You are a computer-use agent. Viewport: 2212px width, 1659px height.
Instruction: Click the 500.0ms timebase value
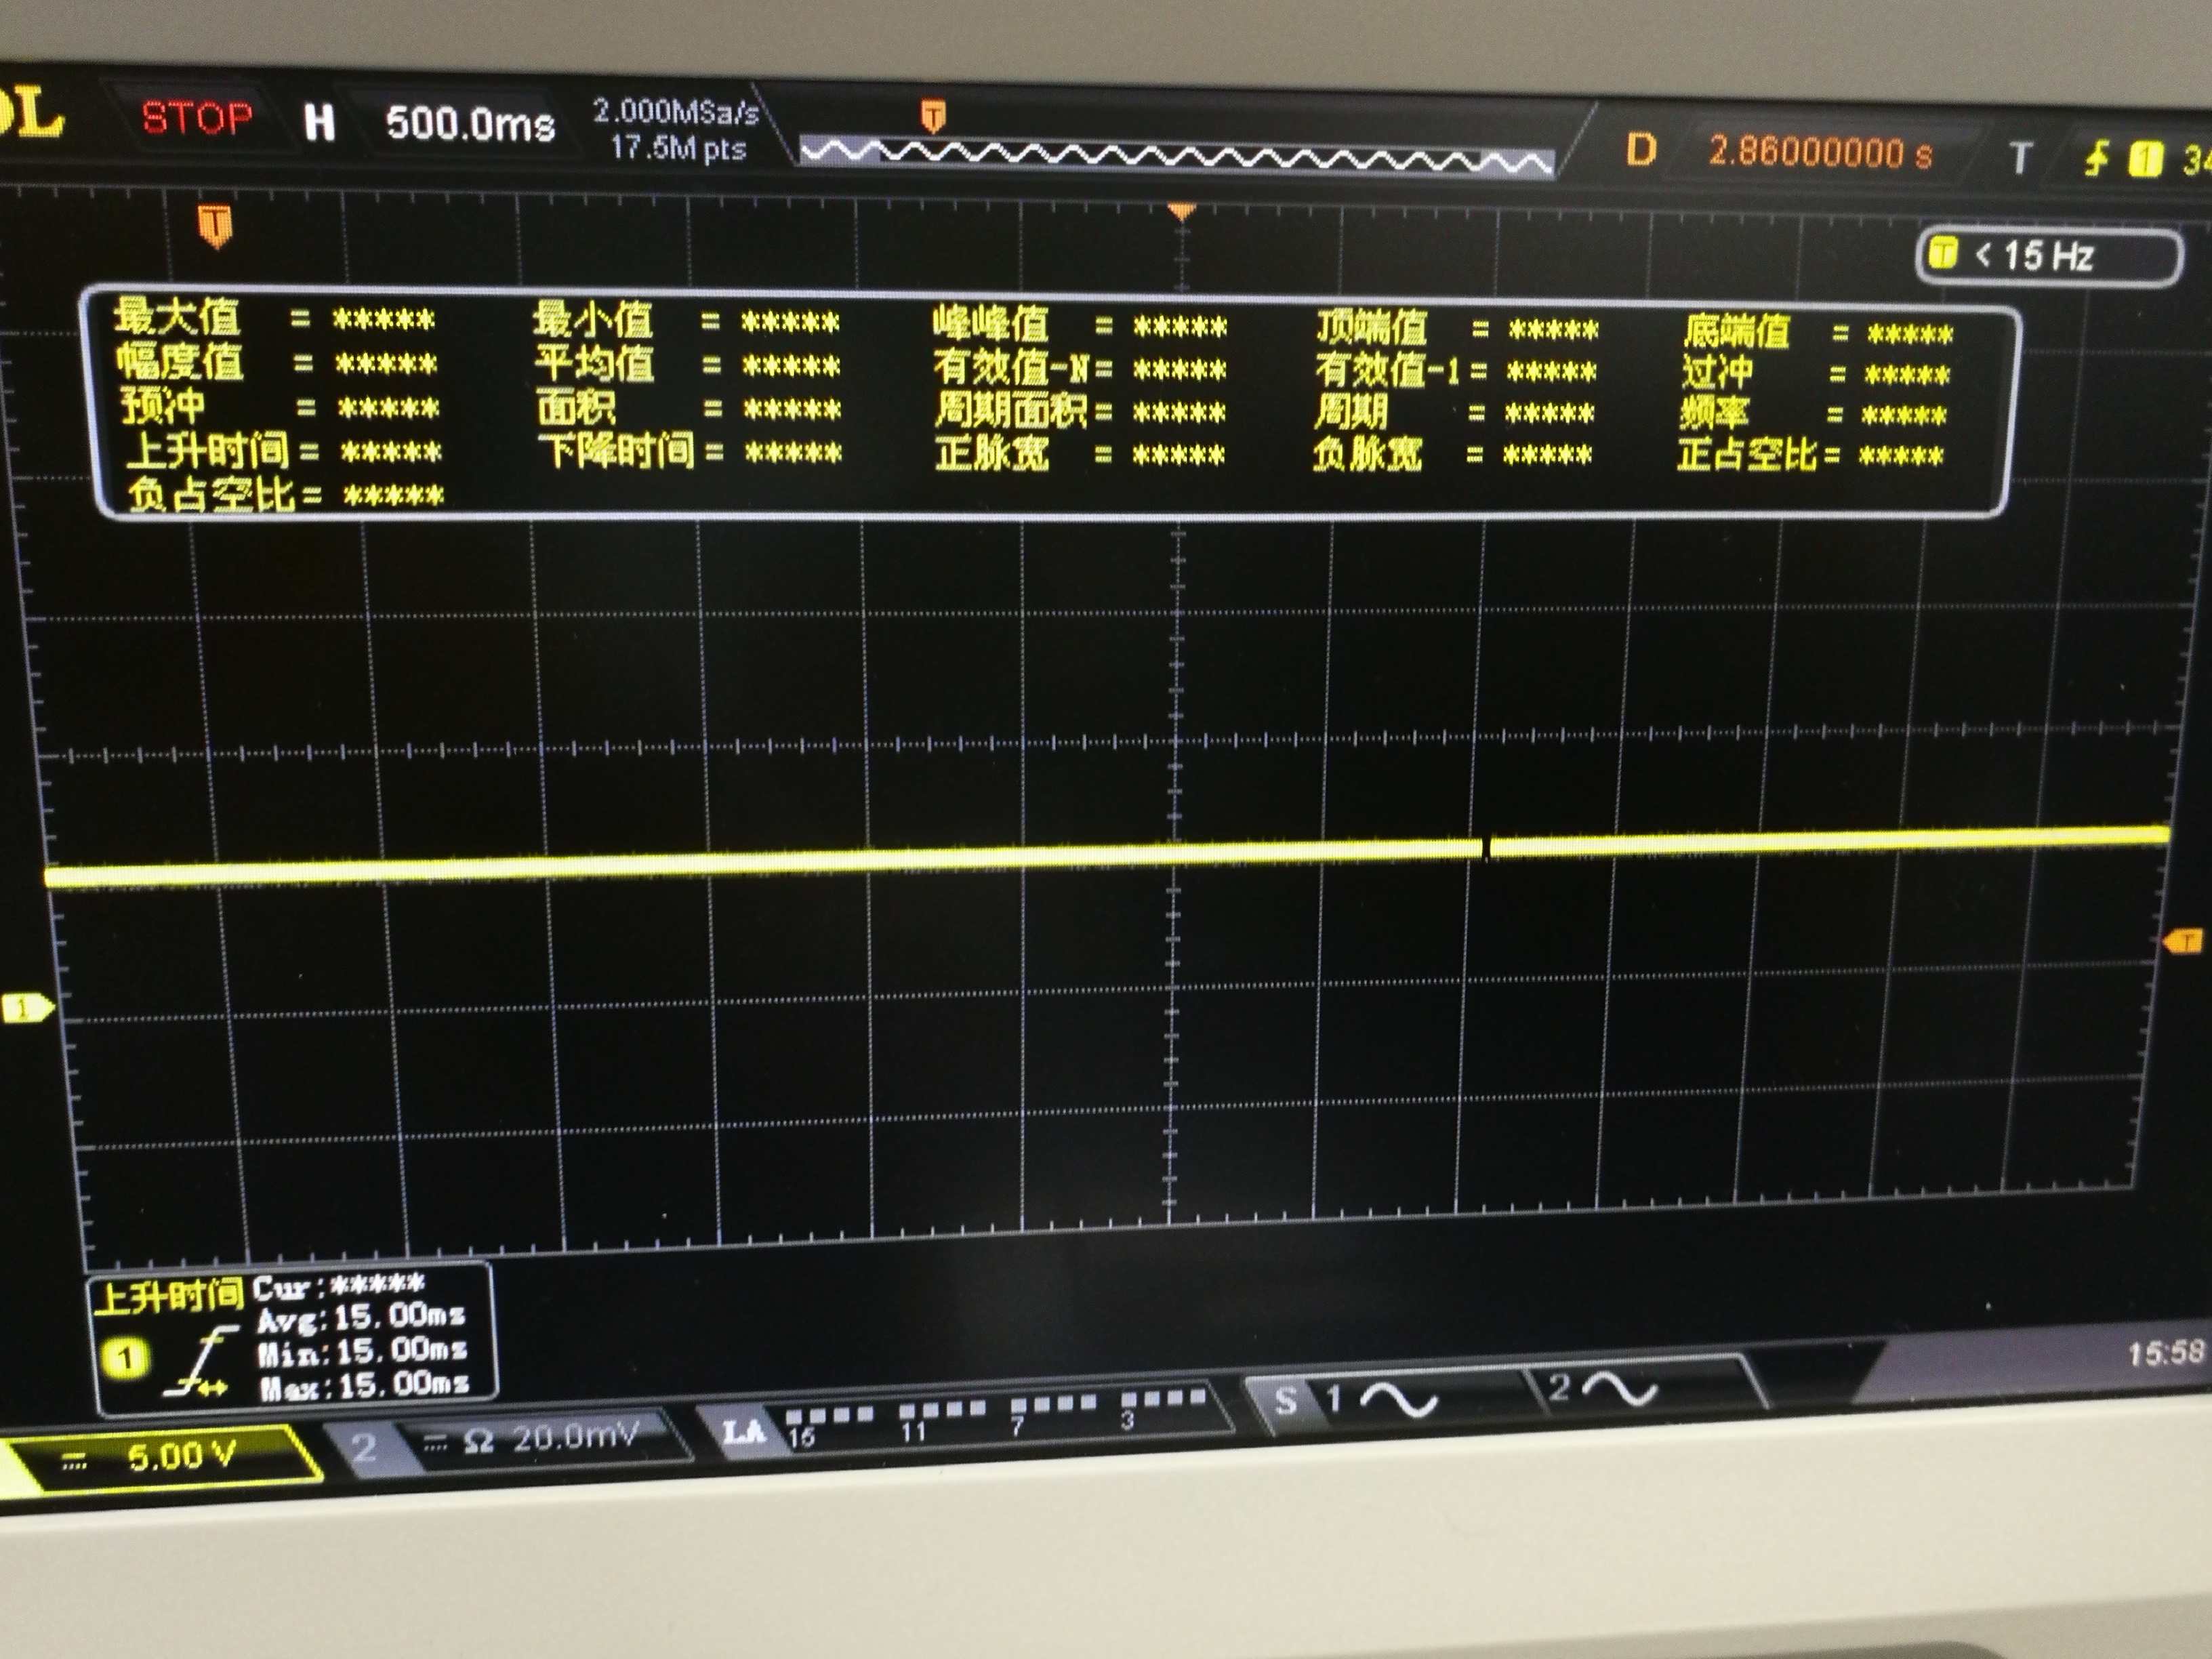pos(470,125)
